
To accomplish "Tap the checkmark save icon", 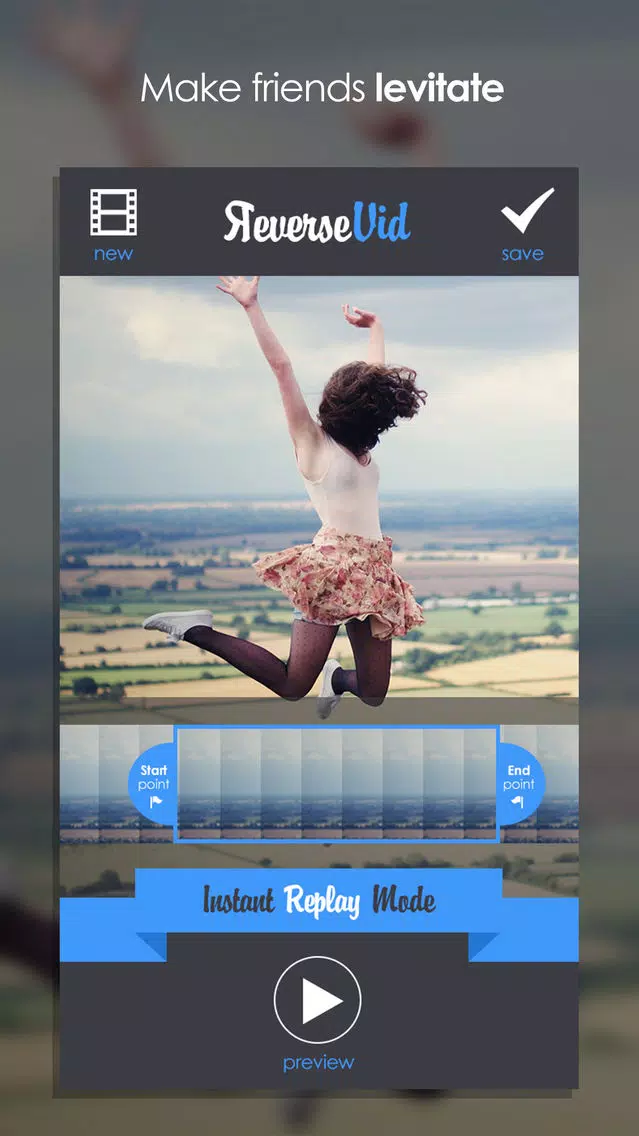I will [x=526, y=210].
